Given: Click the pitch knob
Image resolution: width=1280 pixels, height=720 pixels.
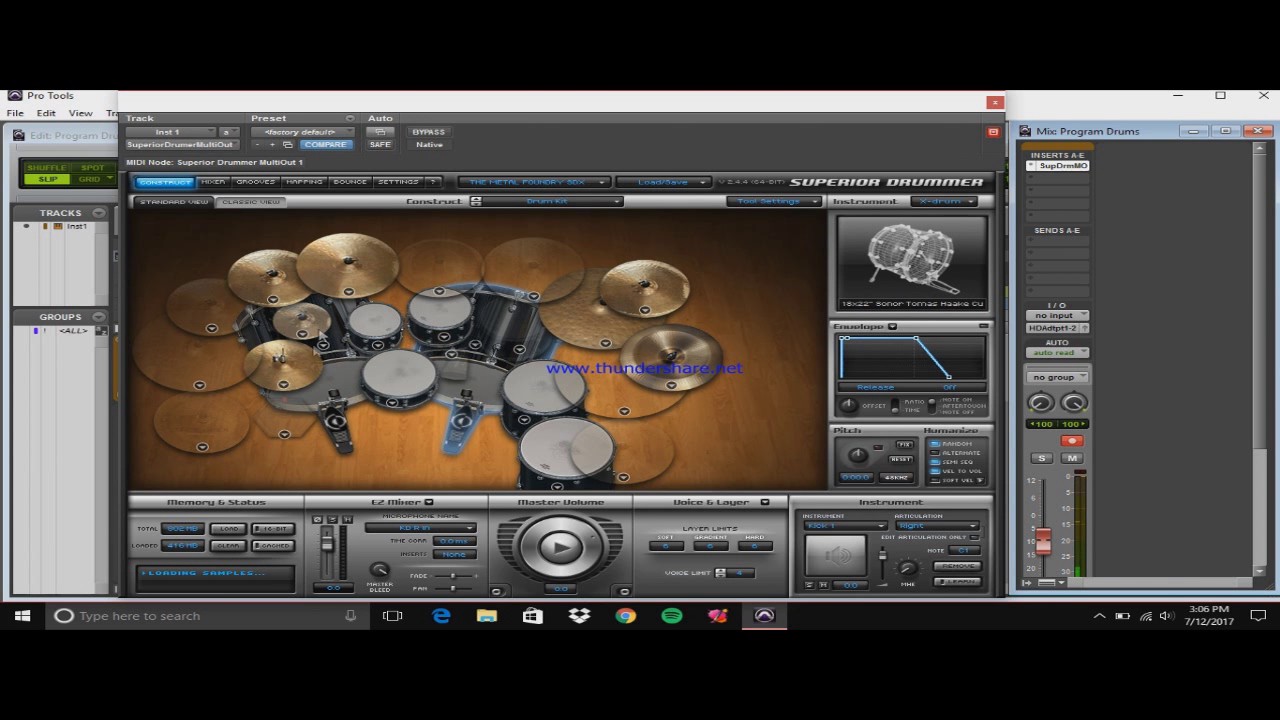Looking at the screenshot, I should tap(858, 455).
